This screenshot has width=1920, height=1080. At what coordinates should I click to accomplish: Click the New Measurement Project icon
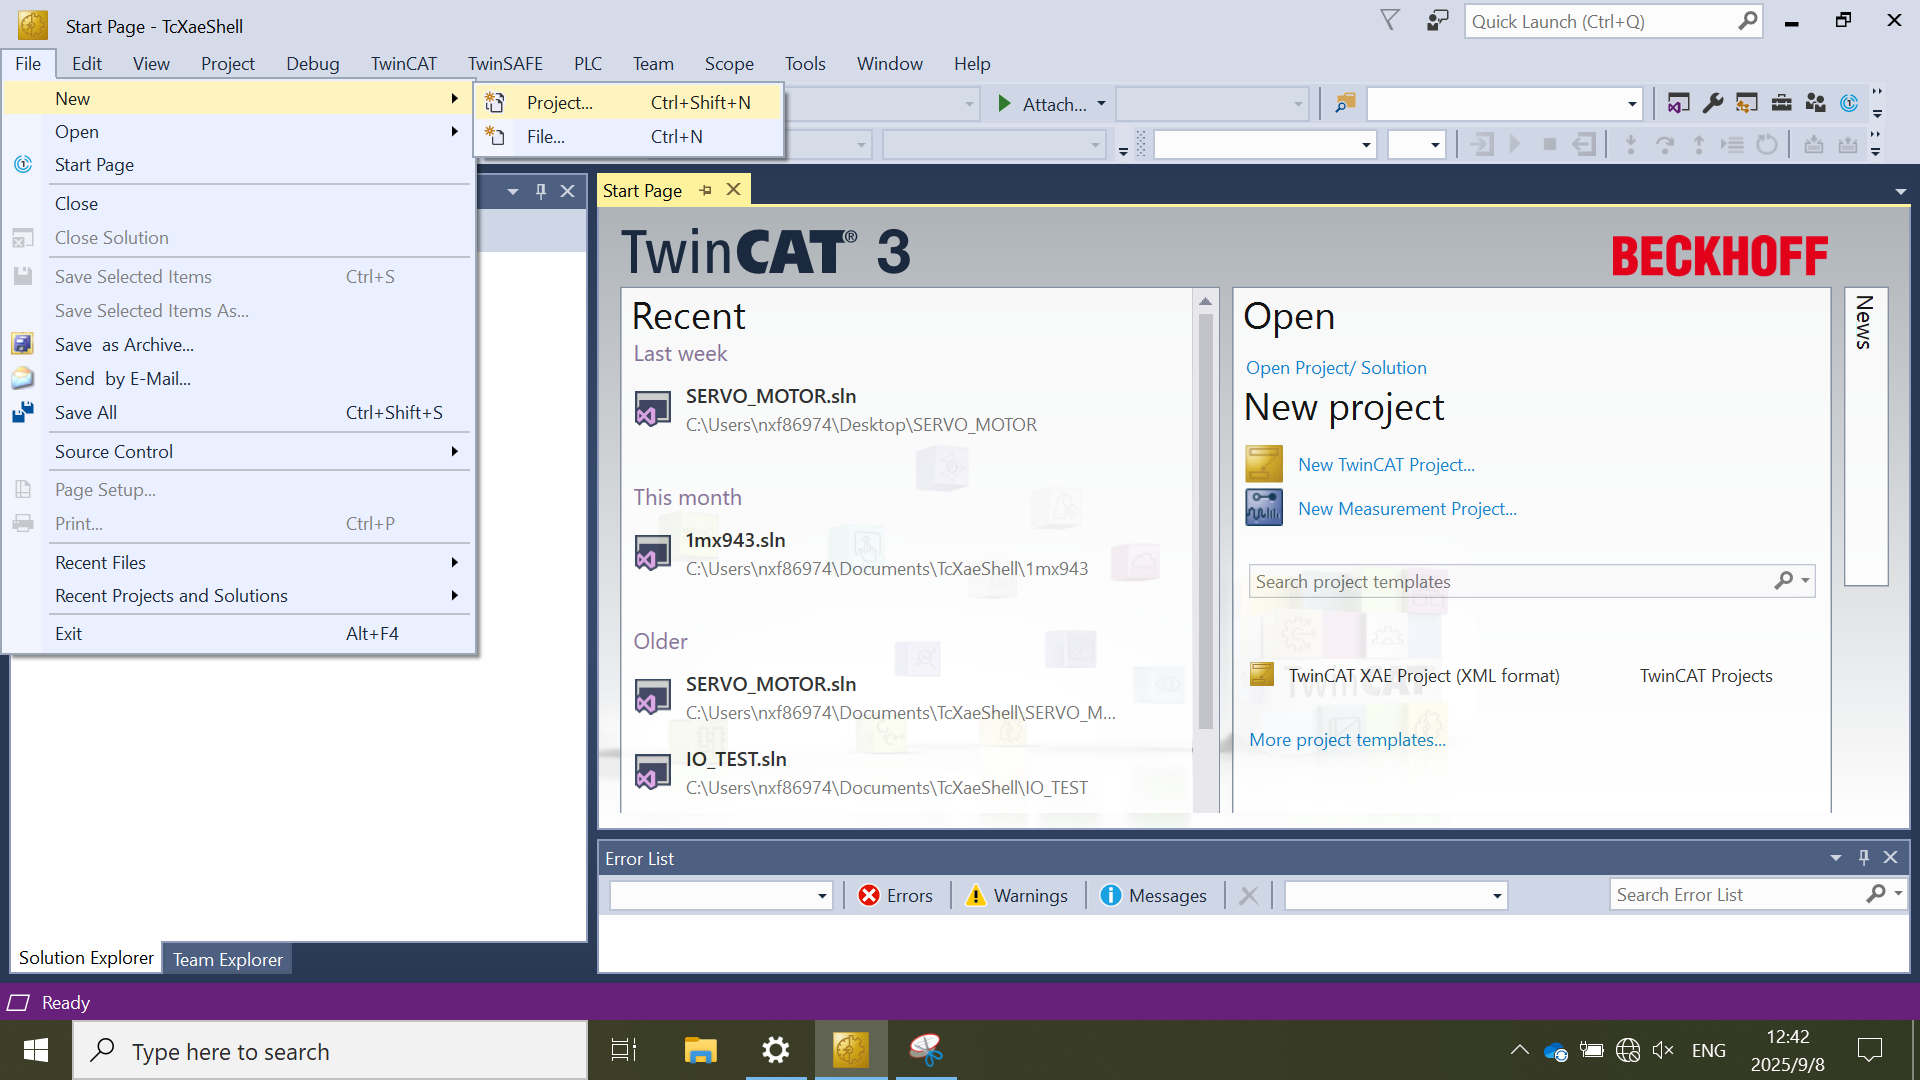point(1264,508)
